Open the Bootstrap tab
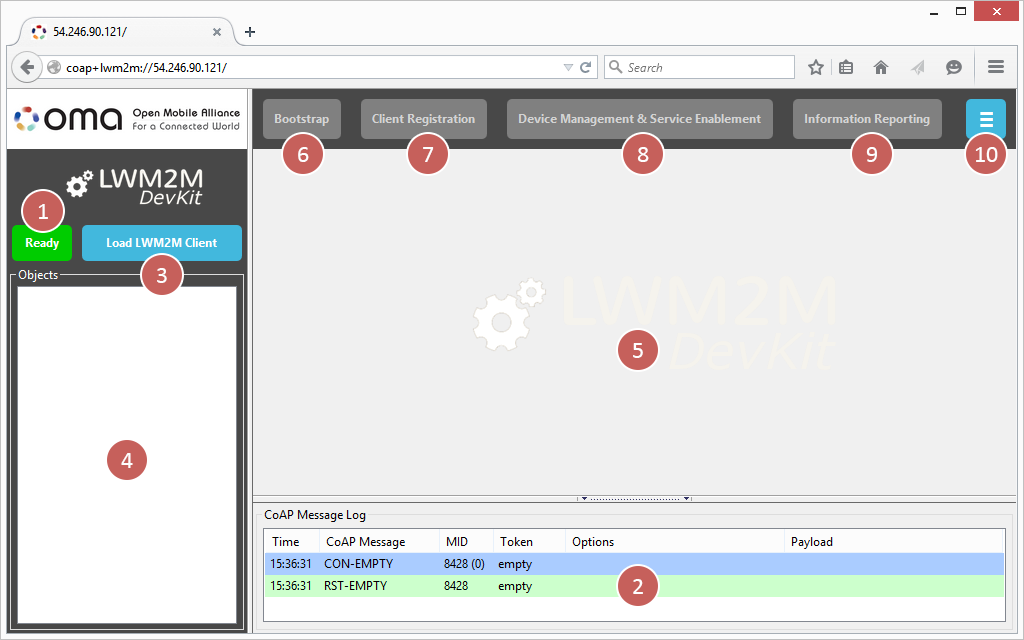 point(302,119)
